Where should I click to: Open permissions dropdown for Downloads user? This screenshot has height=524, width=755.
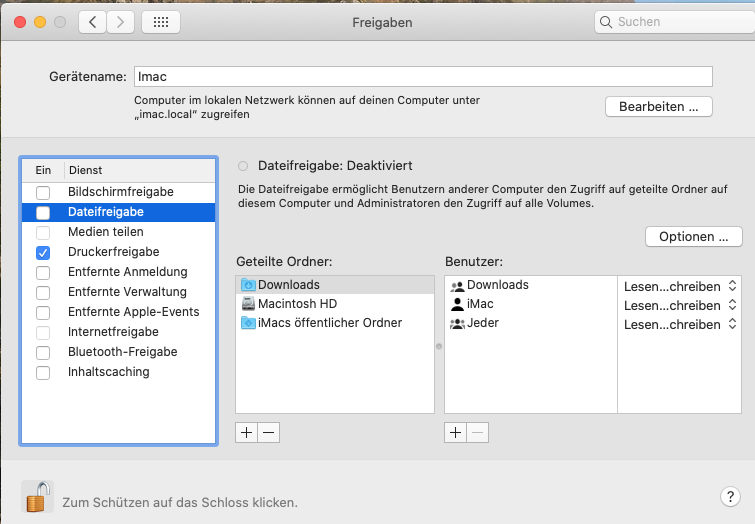pyautogui.click(x=679, y=286)
